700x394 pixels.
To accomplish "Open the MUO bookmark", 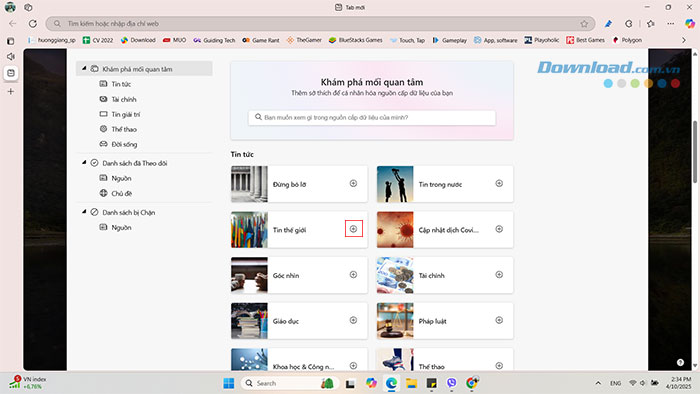I will (x=175, y=40).
